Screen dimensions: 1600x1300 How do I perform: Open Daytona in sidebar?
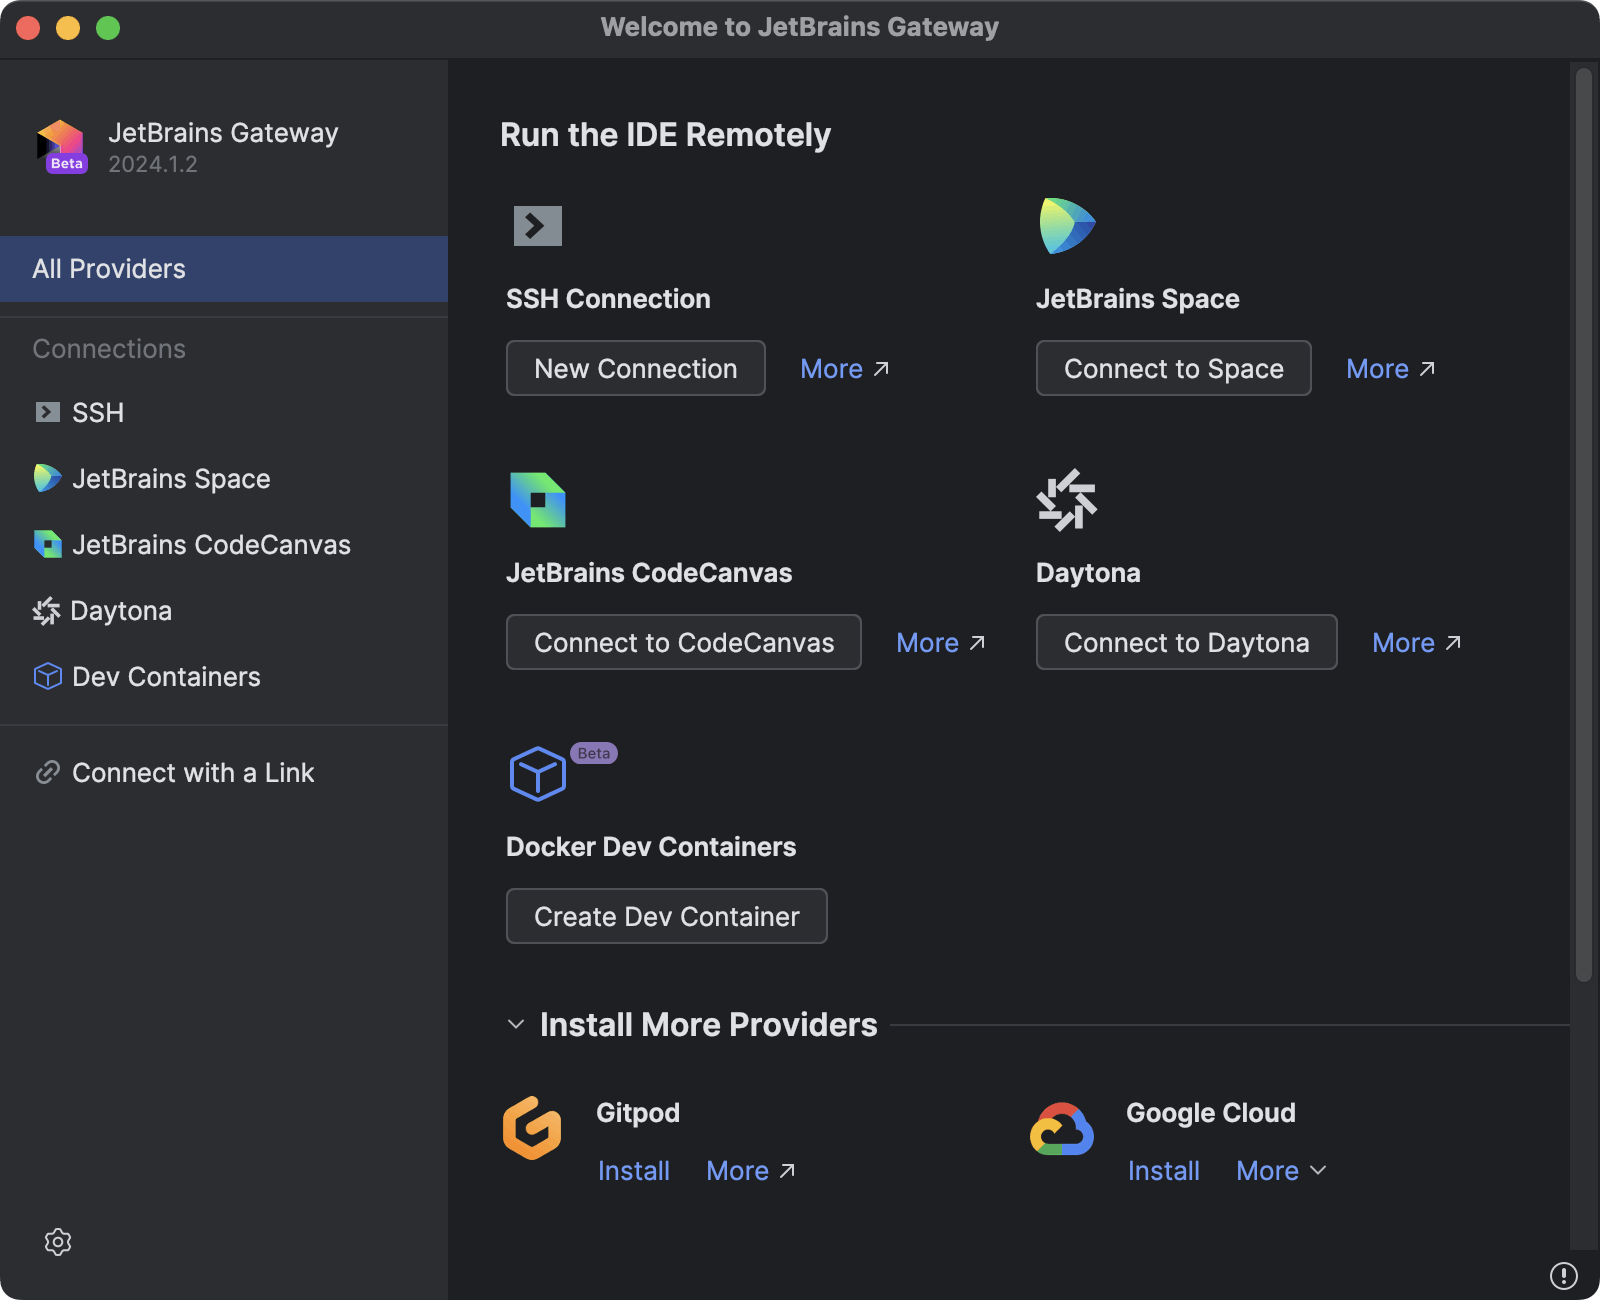[224, 611]
